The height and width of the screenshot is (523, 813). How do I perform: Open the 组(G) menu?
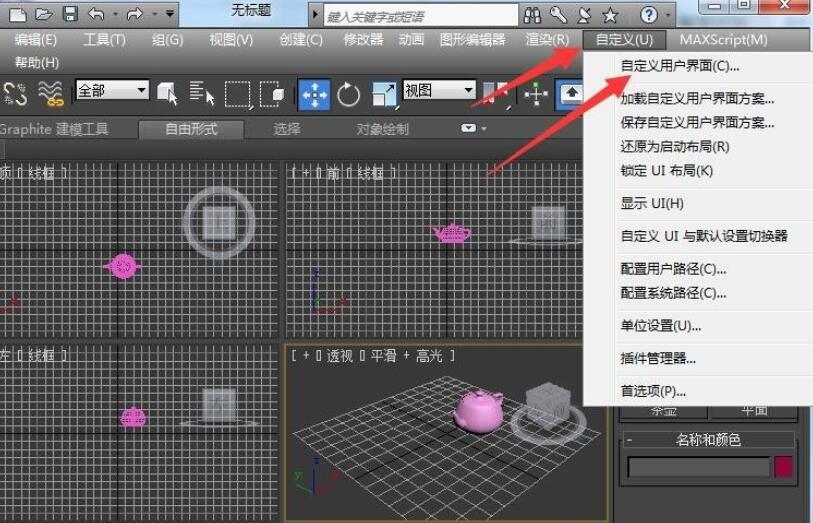pyautogui.click(x=167, y=39)
